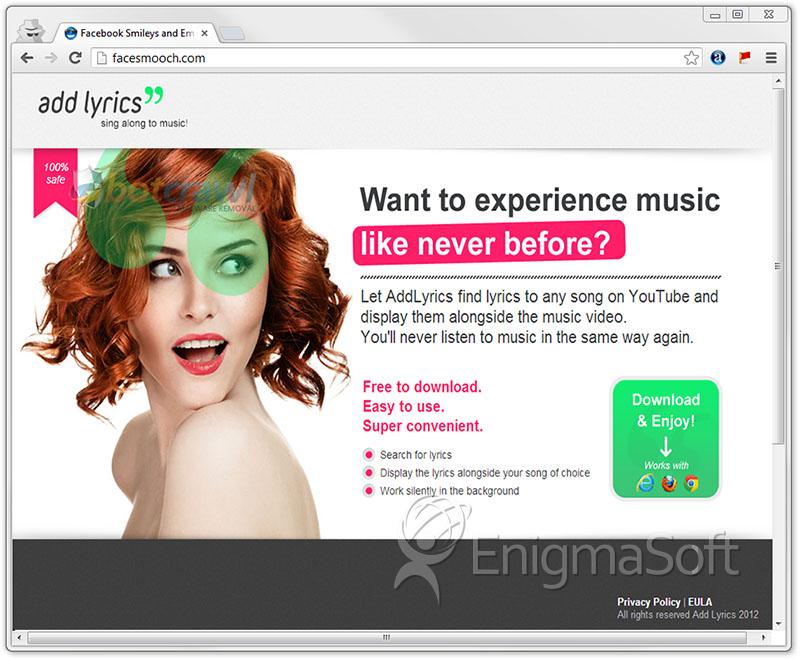The width and height of the screenshot is (800, 659).
Task: Bookmark this page with the star
Action: pos(691,58)
